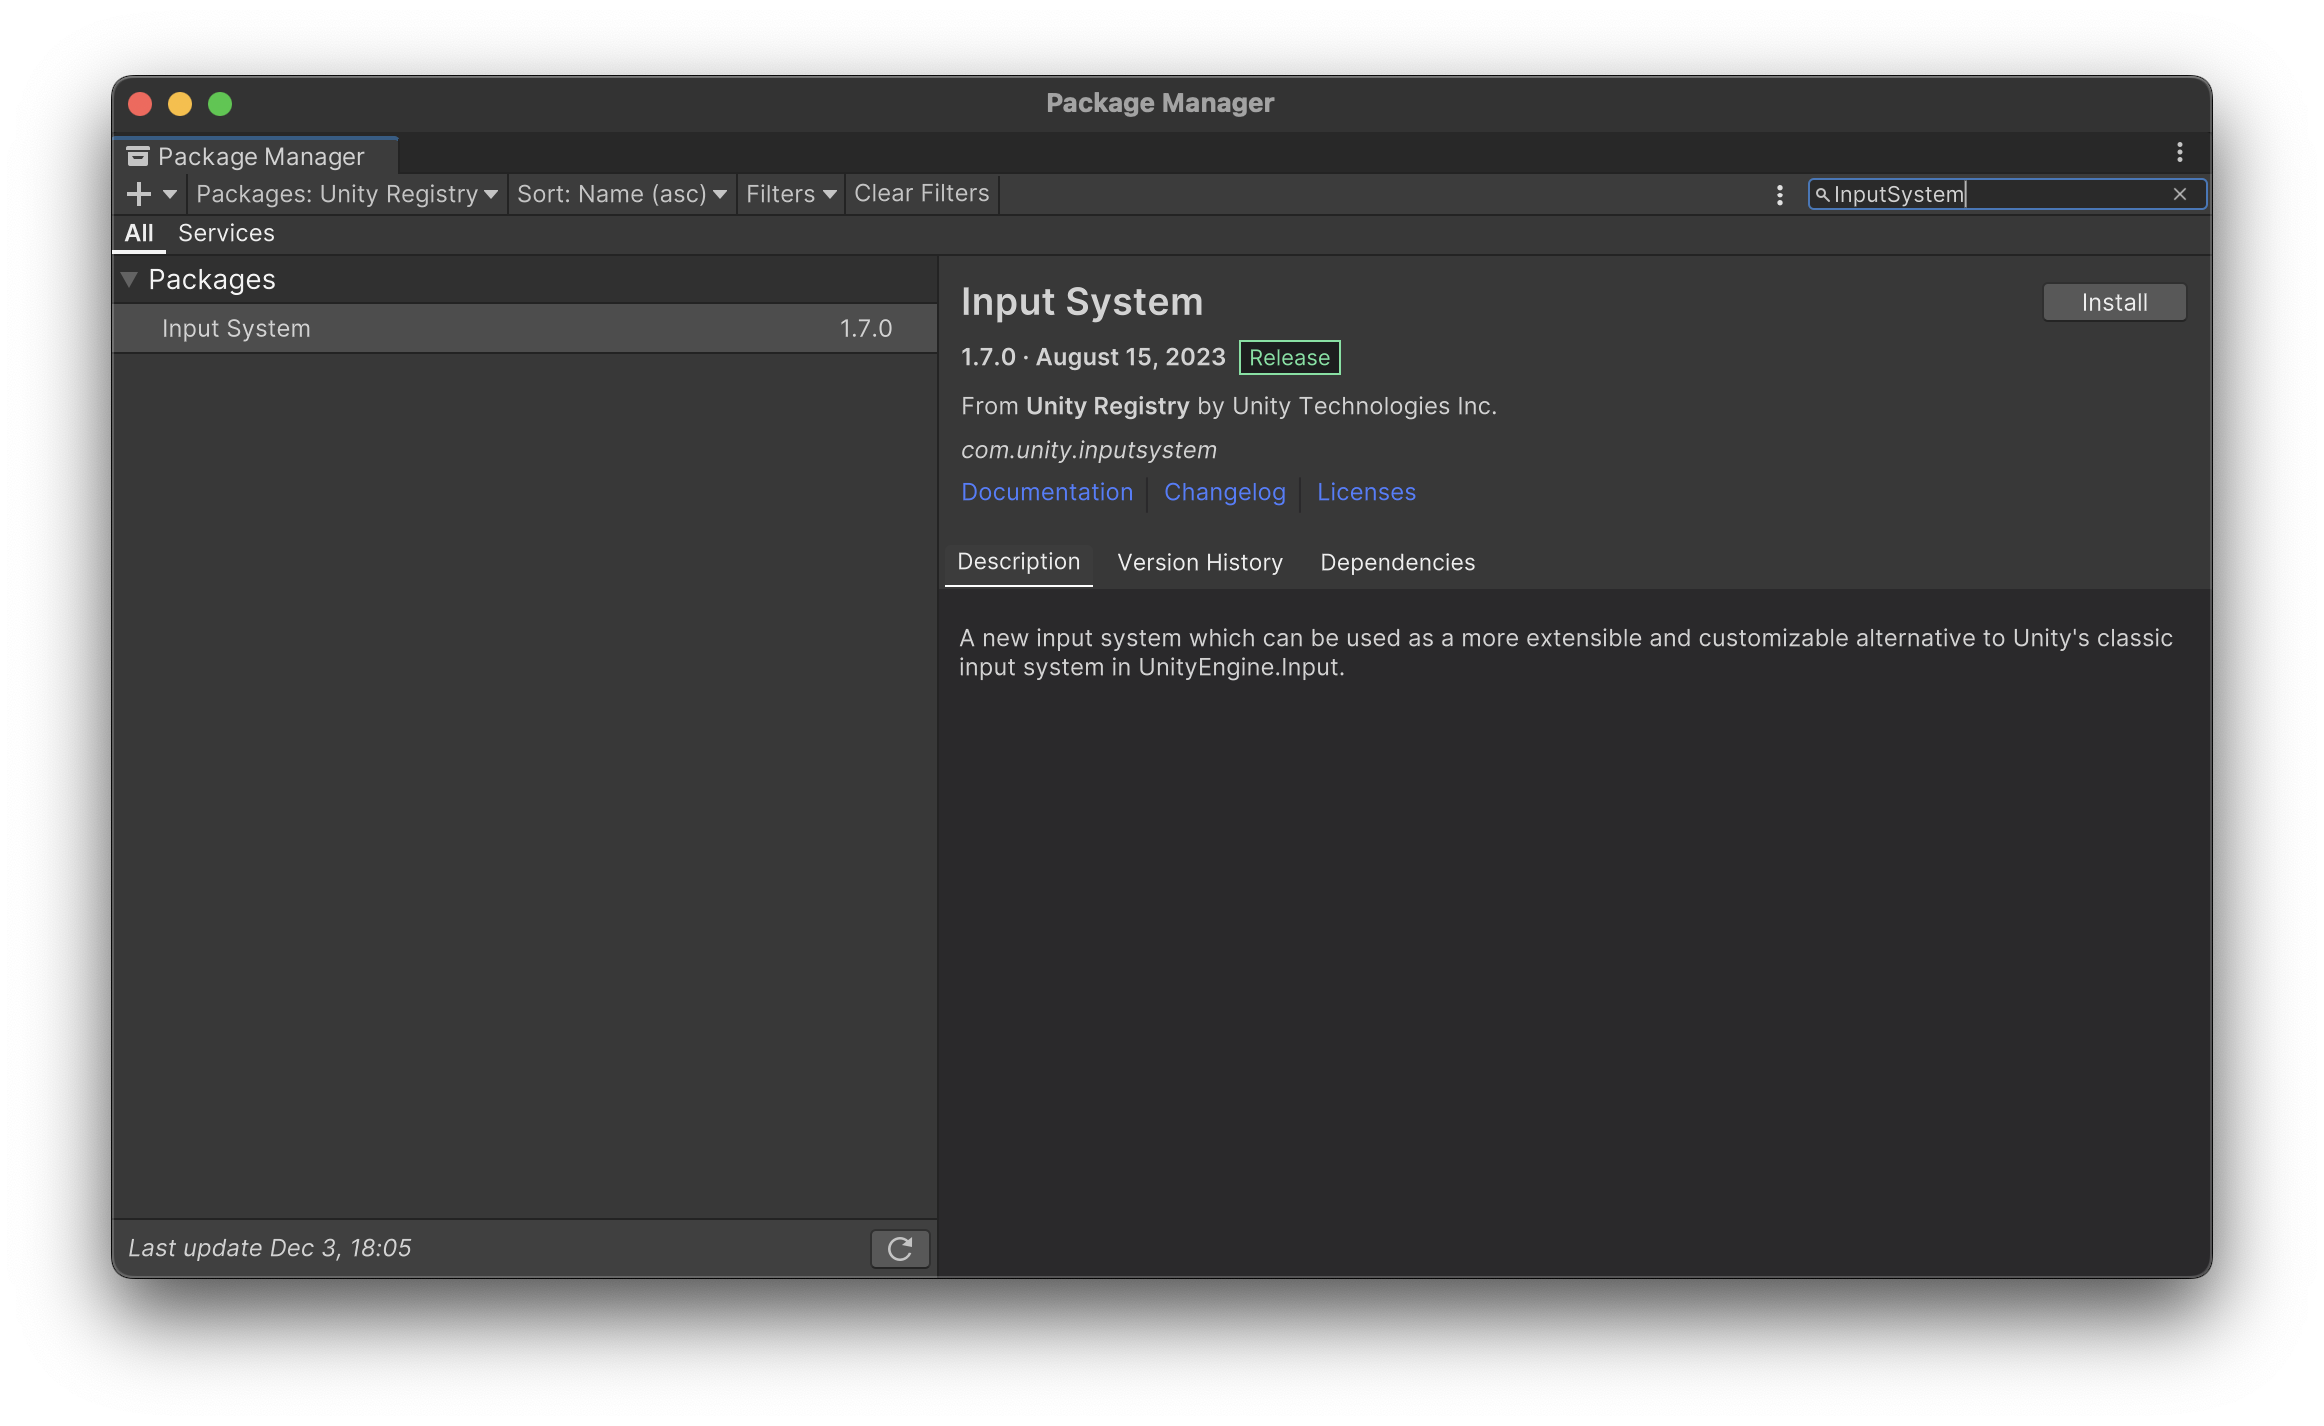Viewport: 2324px width, 1426px height.
Task: Open the toolbar advanced options kebab menu
Action: pyautogui.click(x=1779, y=195)
